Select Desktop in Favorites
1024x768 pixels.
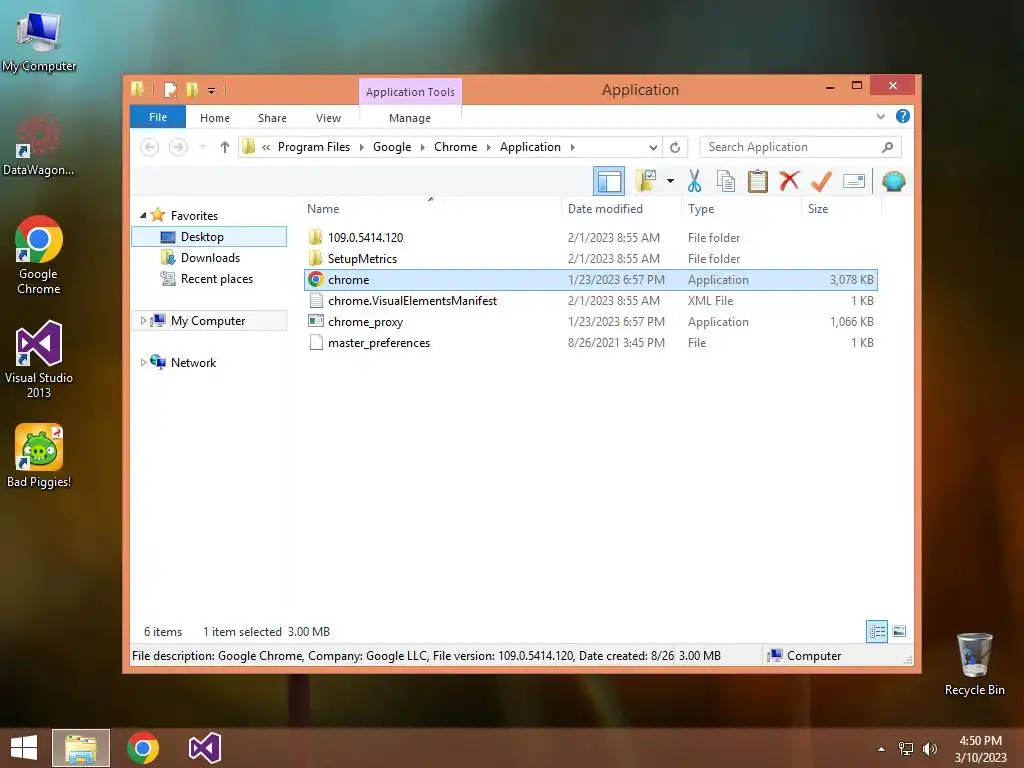click(x=209, y=236)
